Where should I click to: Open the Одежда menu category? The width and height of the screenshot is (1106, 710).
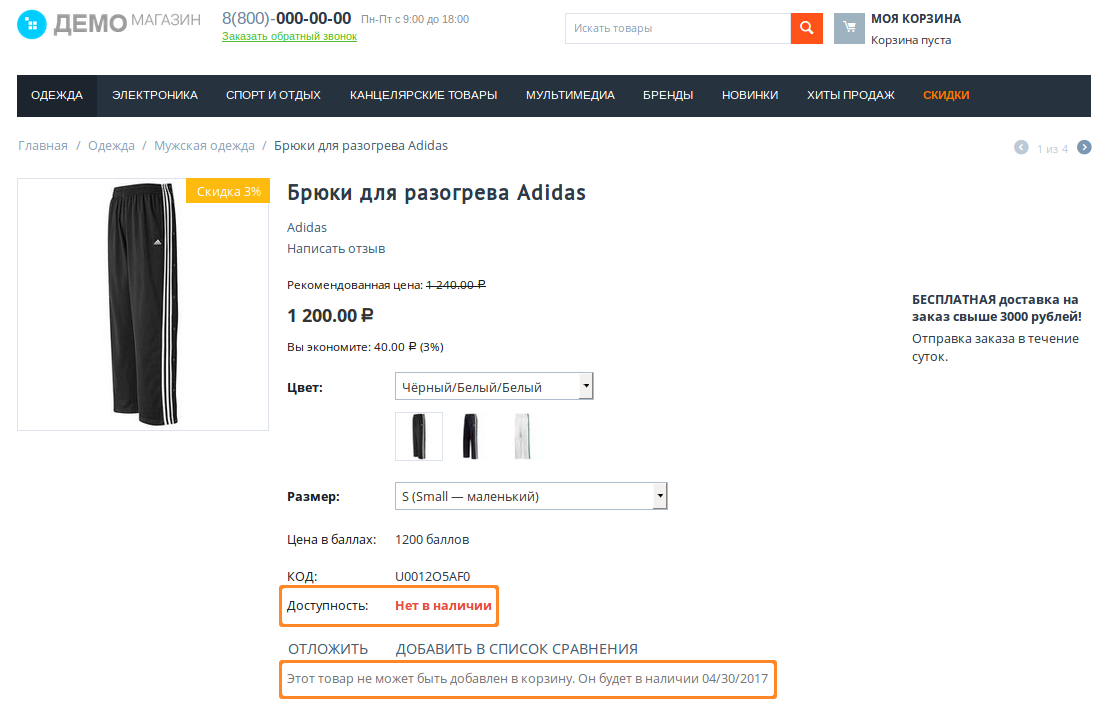click(57, 95)
